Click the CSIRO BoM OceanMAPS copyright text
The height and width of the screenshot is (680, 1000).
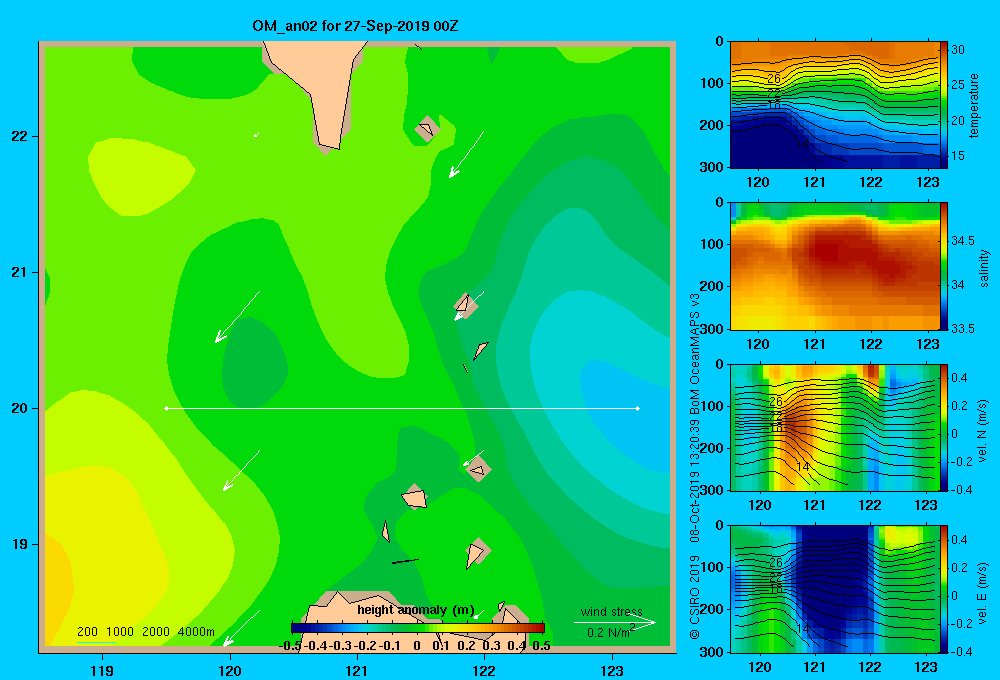point(695,466)
